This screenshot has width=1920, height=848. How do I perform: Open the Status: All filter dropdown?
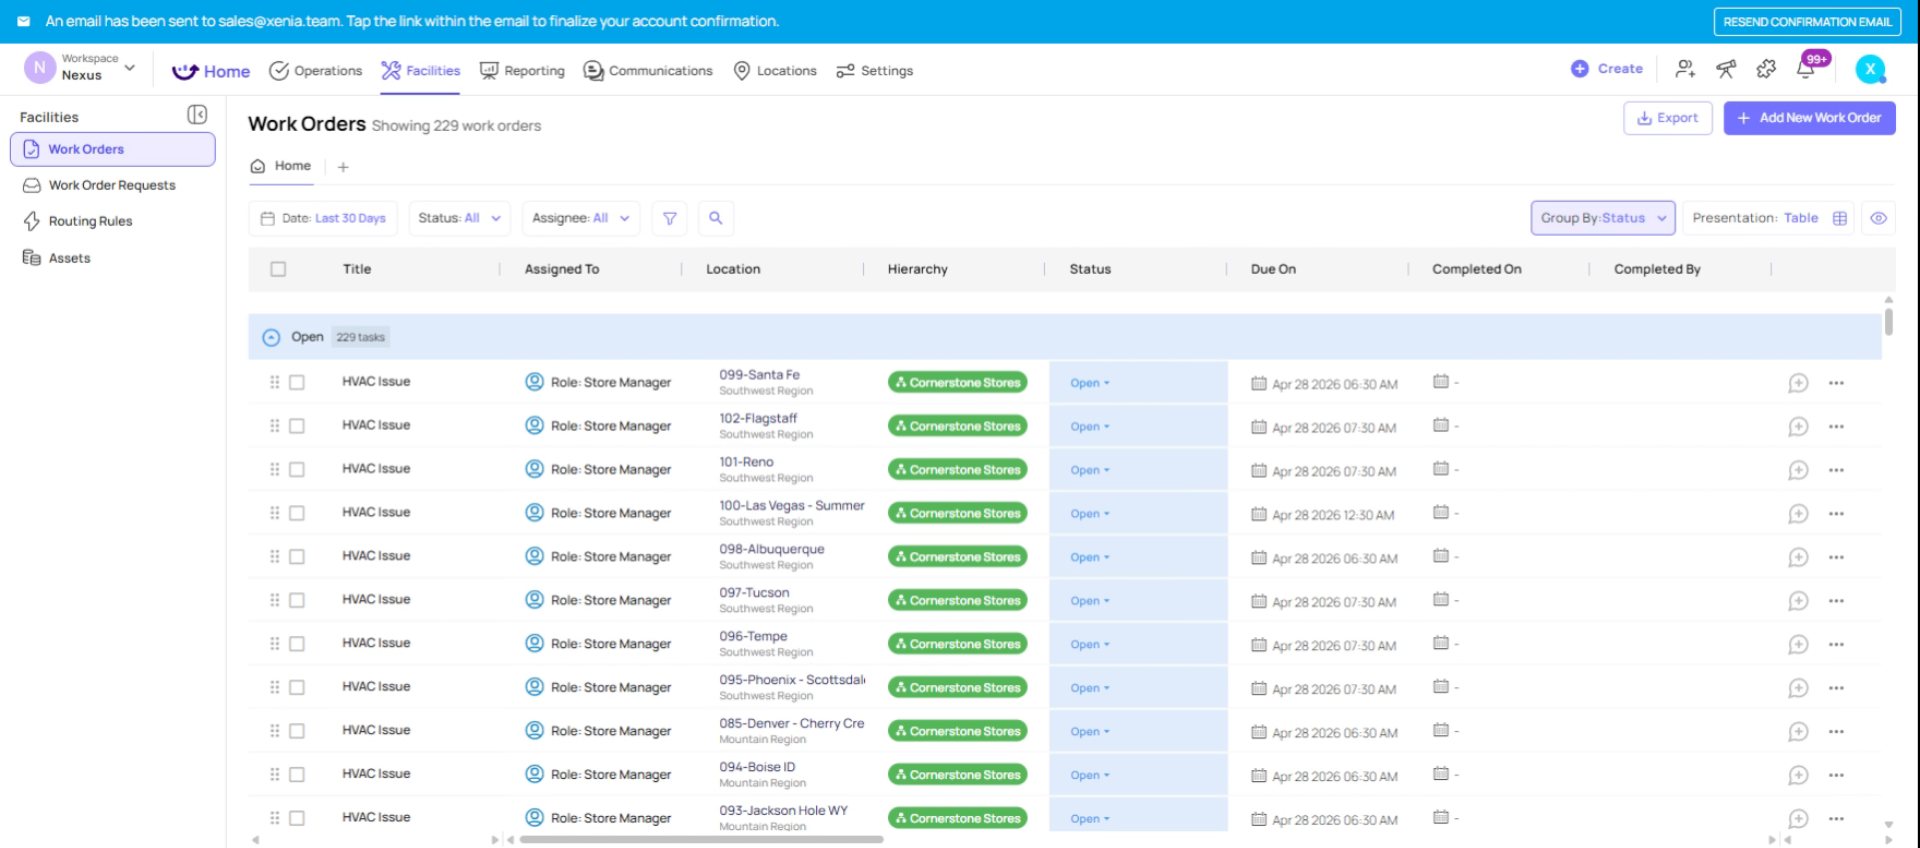tap(459, 218)
